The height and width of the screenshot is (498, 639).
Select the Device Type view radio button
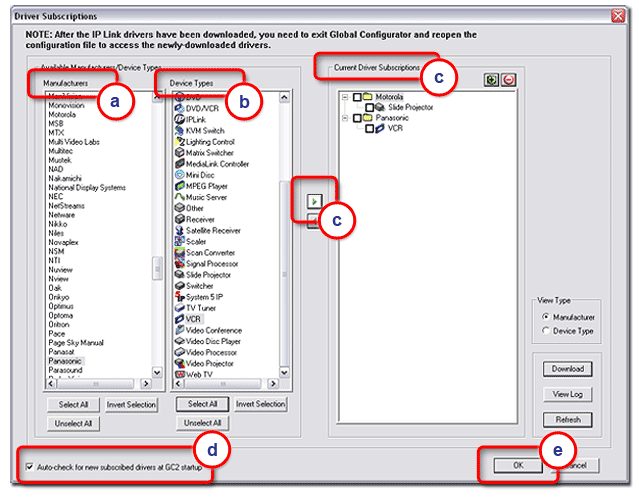(545, 331)
